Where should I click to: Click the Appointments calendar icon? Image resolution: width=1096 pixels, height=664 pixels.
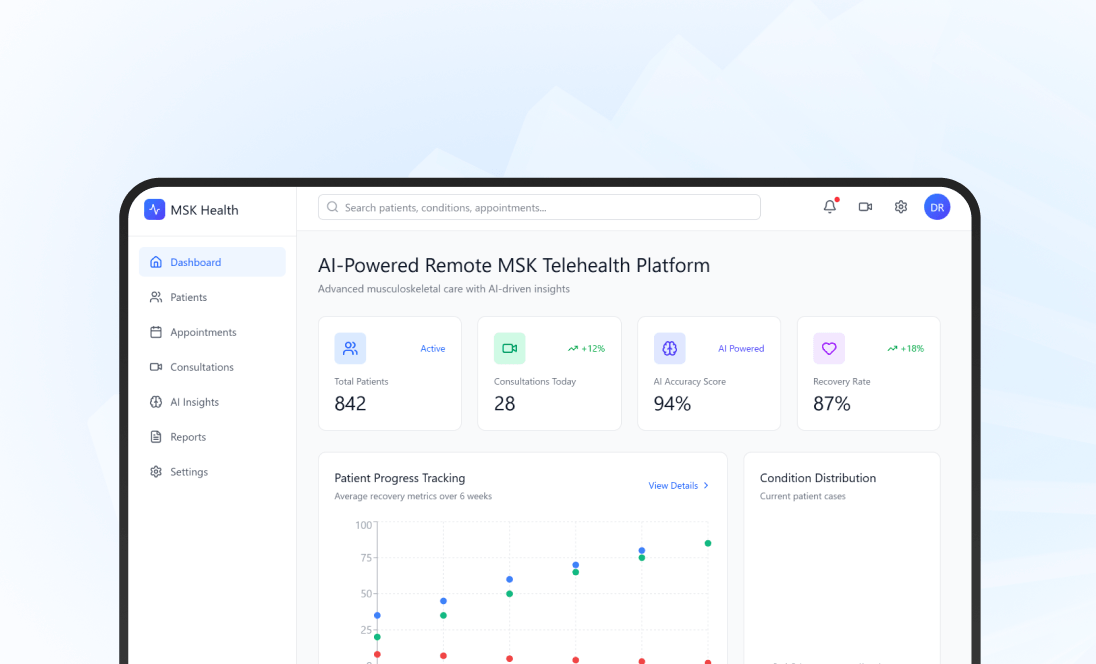tap(156, 331)
